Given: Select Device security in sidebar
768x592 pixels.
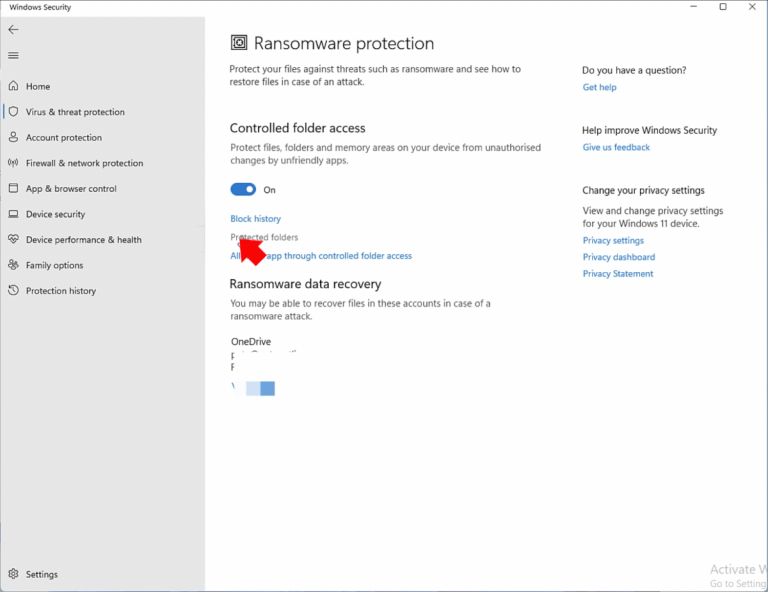Looking at the screenshot, I should click(55, 214).
